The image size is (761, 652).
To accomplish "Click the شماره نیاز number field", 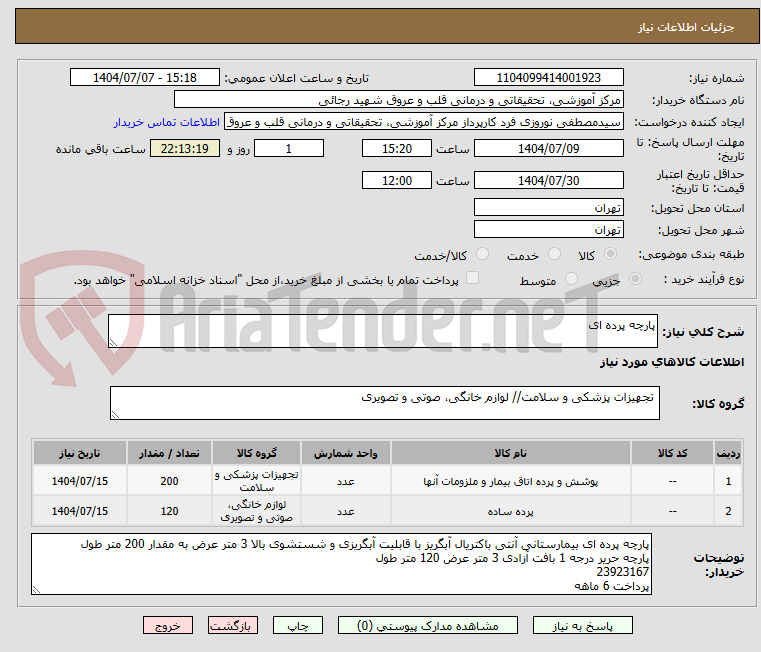I will [x=548, y=78].
